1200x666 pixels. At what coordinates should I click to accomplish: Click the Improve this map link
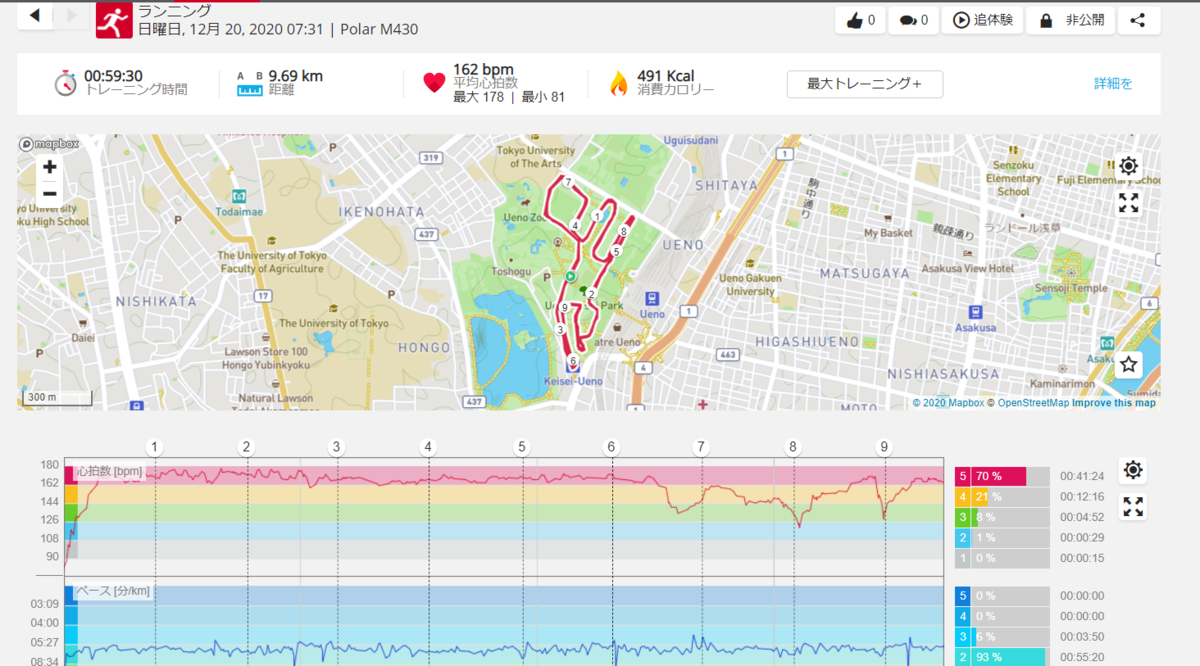tap(1114, 403)
